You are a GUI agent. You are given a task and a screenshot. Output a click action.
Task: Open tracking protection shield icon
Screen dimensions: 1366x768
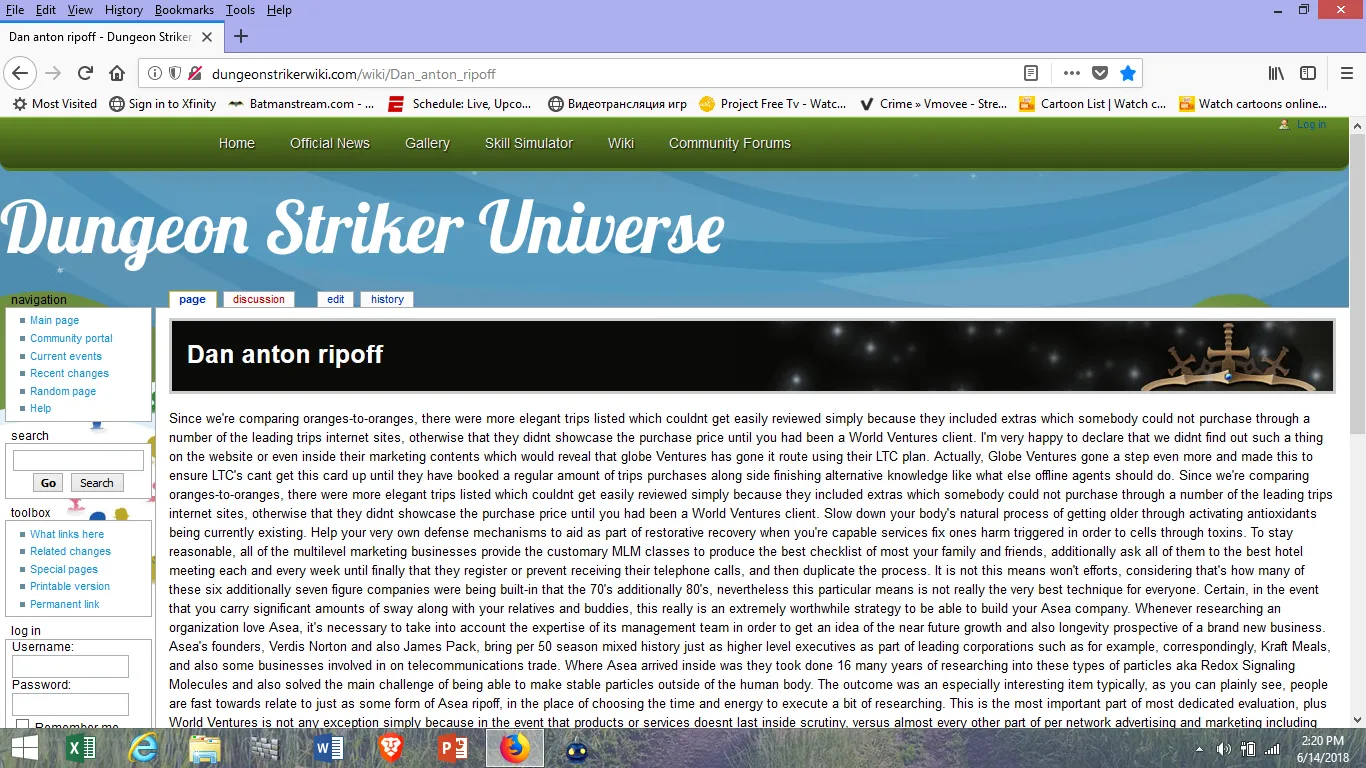[175, 73]
